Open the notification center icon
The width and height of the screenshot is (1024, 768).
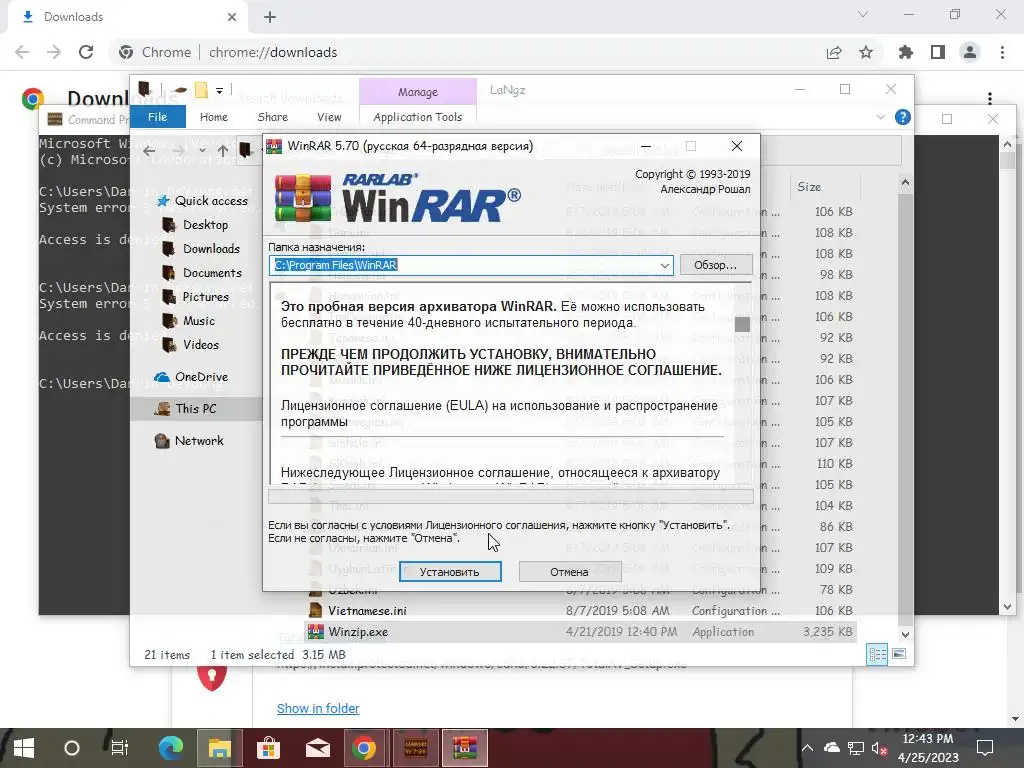pos(985,748)
